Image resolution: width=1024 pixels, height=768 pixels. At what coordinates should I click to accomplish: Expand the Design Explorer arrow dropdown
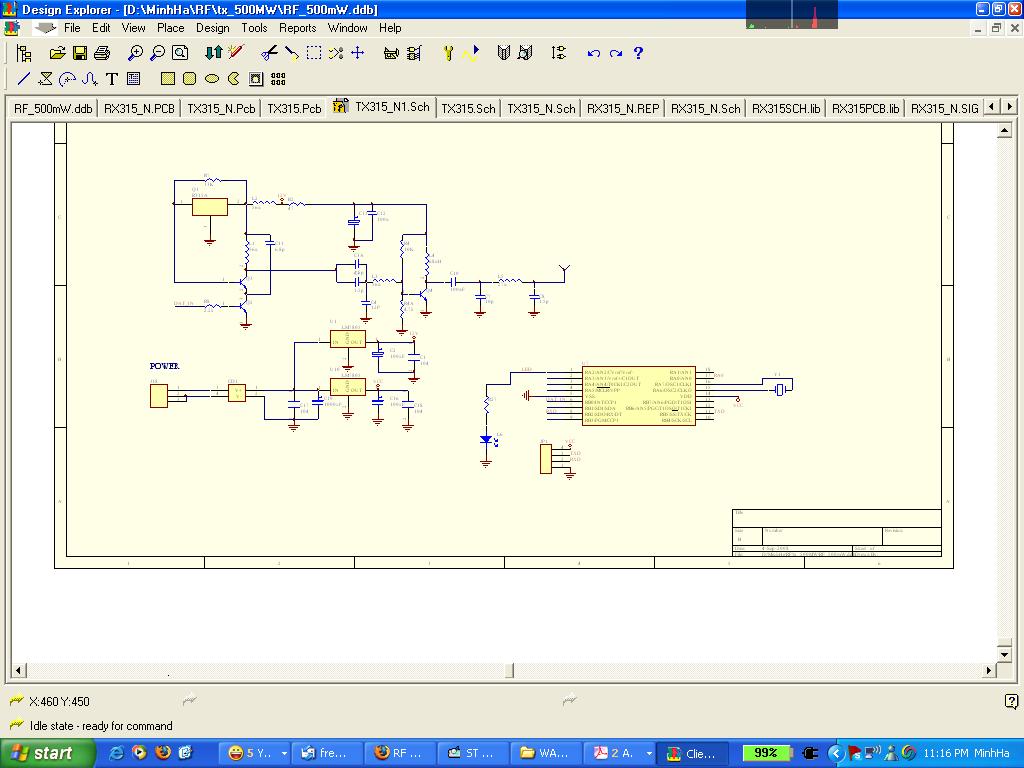(45, 28)
